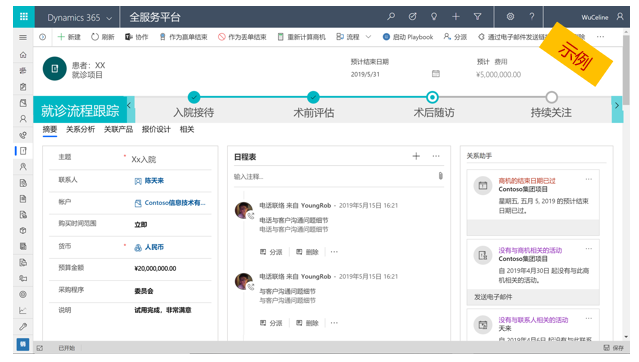Open ellipsis menu of first phone call
The width and height of the screenshot is (639, 362).
click(334, 252)
